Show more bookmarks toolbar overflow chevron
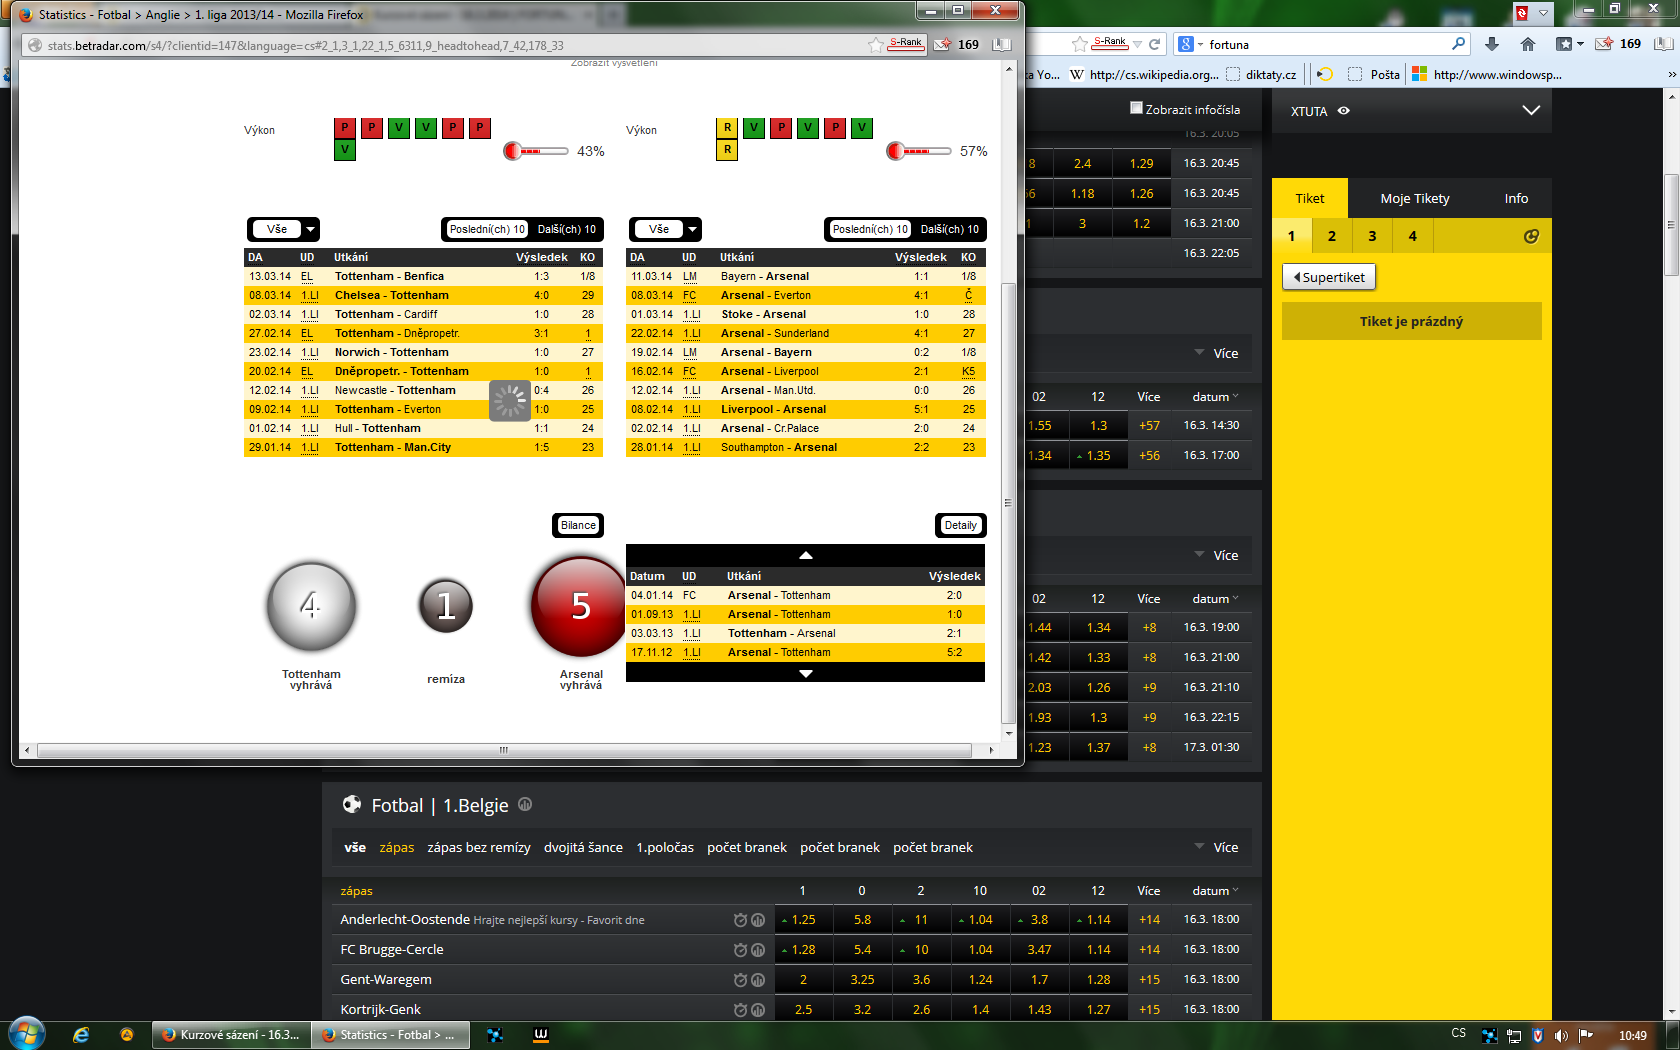This screenshot has width=1680, height=1050. tap(1671, 75)
